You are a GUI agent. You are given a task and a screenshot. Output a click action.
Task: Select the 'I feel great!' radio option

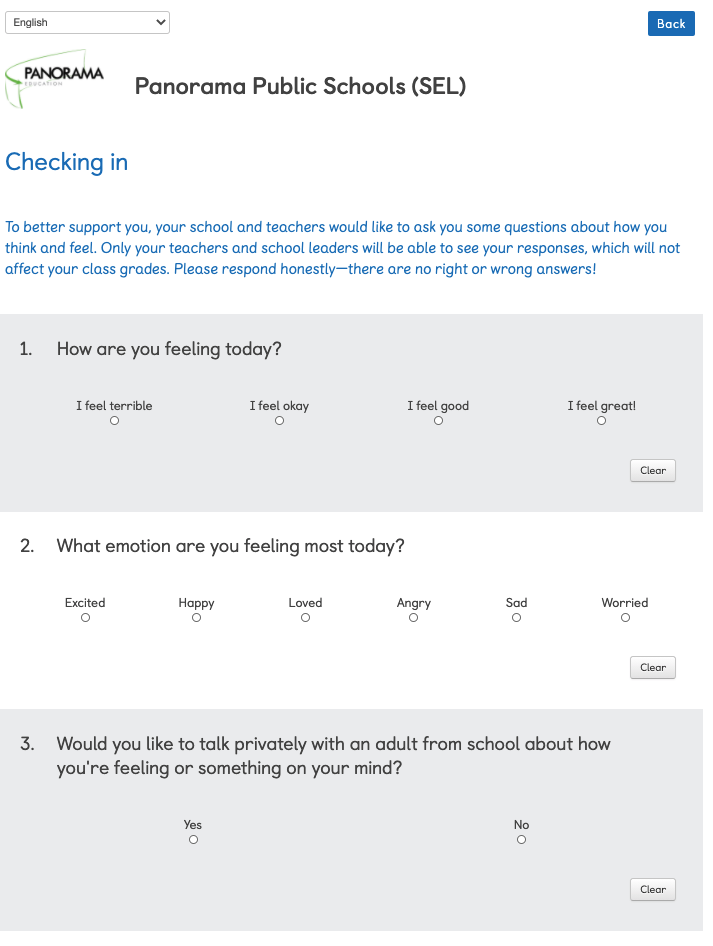click(601, 421)
